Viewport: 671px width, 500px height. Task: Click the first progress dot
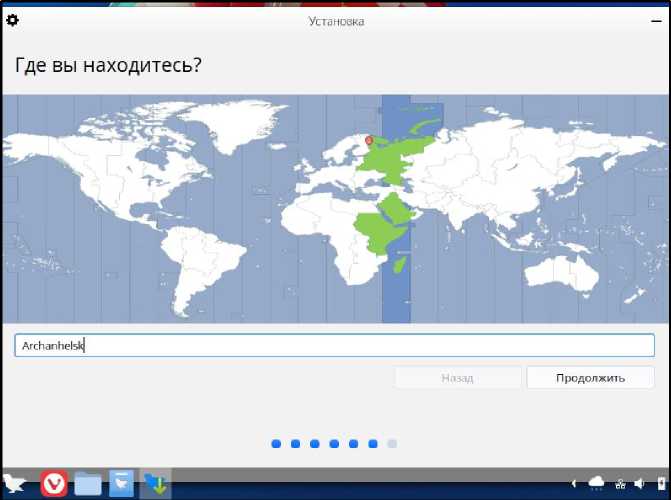click(276, 443)
